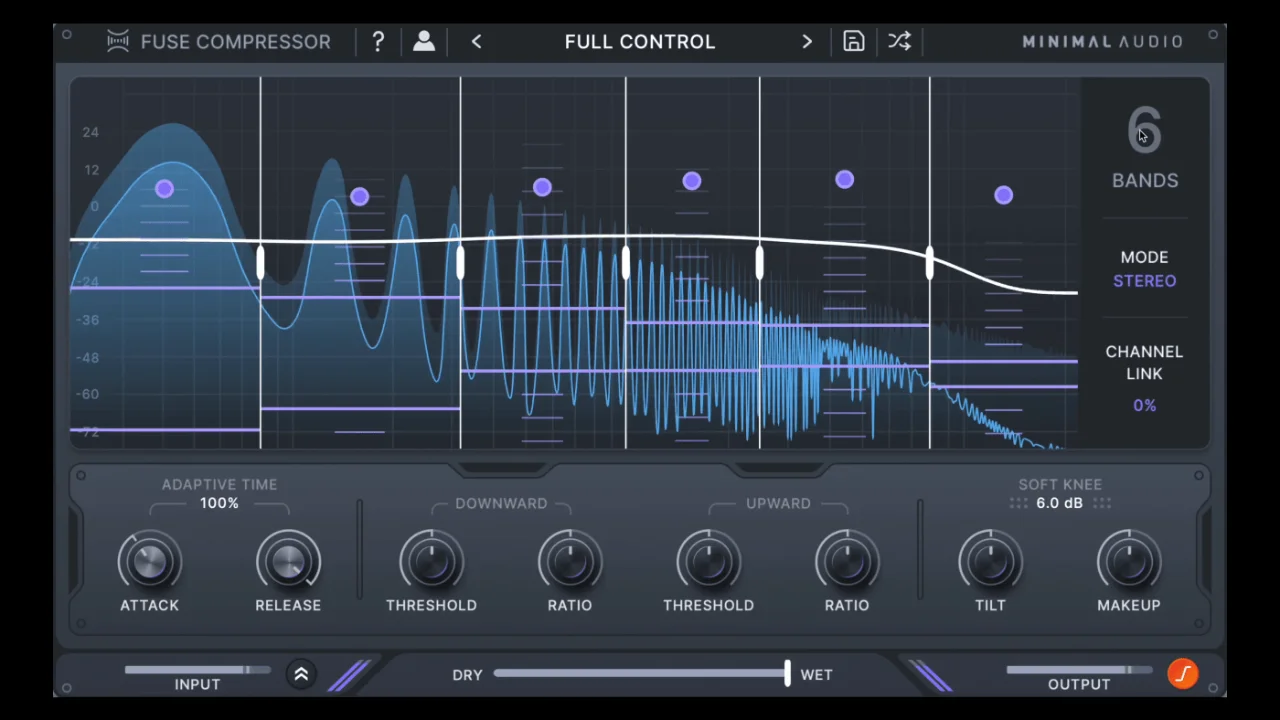Click the ADAPTIVE TIME label

click(219, 484)
